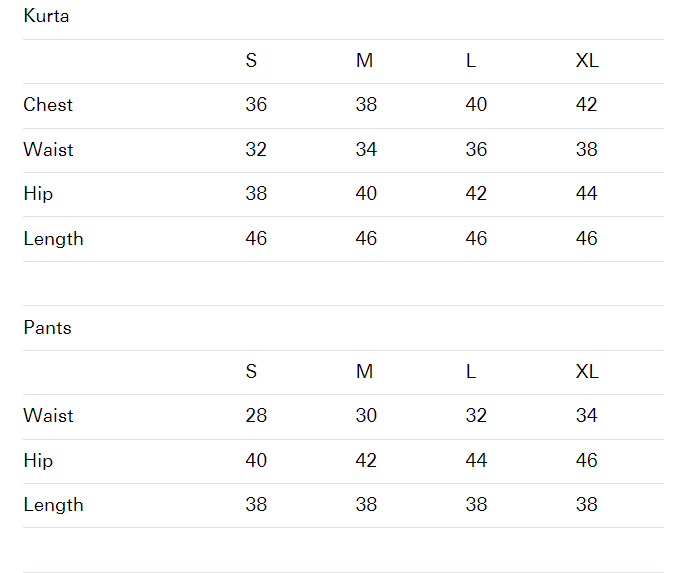Screen dimensions: 673x573
Task: Select Kurta hip value for size L
Action: click(x=477, y=193)
